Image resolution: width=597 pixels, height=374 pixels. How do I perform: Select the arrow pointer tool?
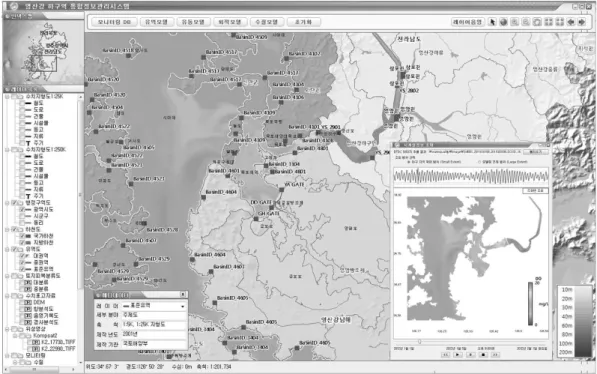492,22
